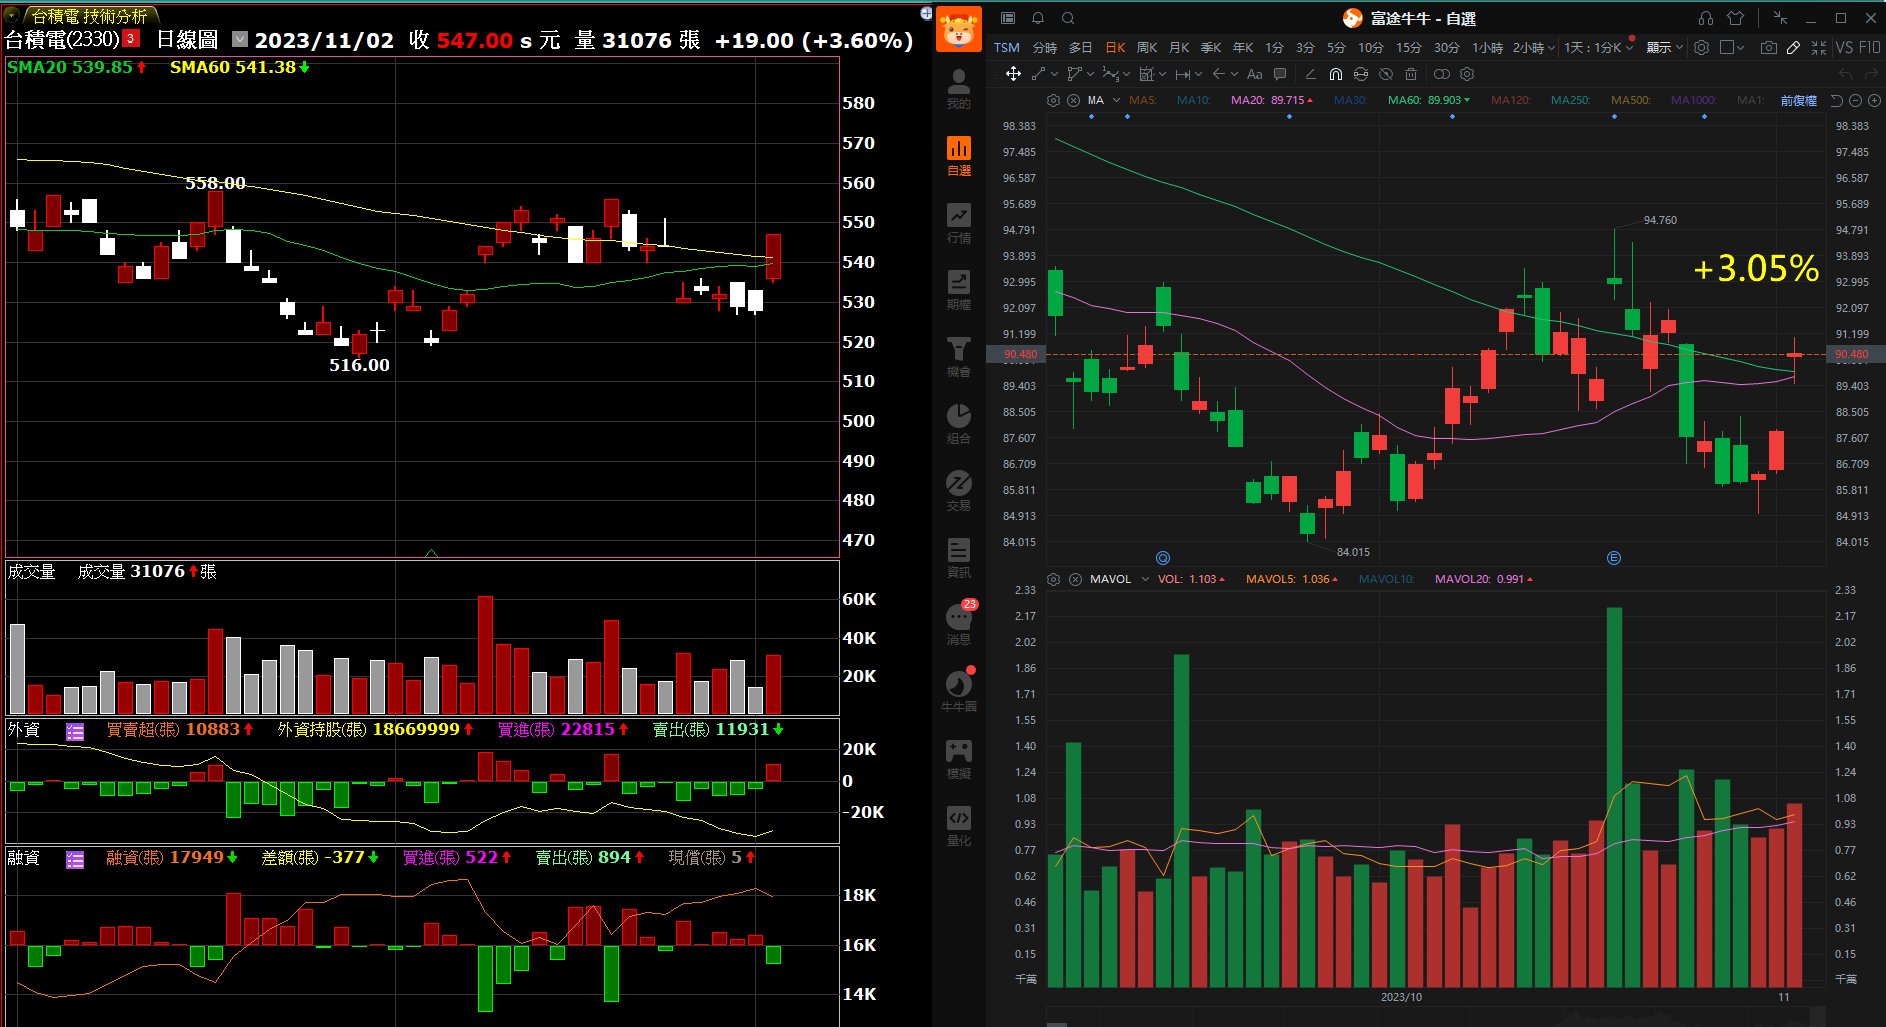Toggle the MA60 indicator line
The width and height of the screenshot is (1886, 1027).
pyautogui.click(x=1429, y=100)
